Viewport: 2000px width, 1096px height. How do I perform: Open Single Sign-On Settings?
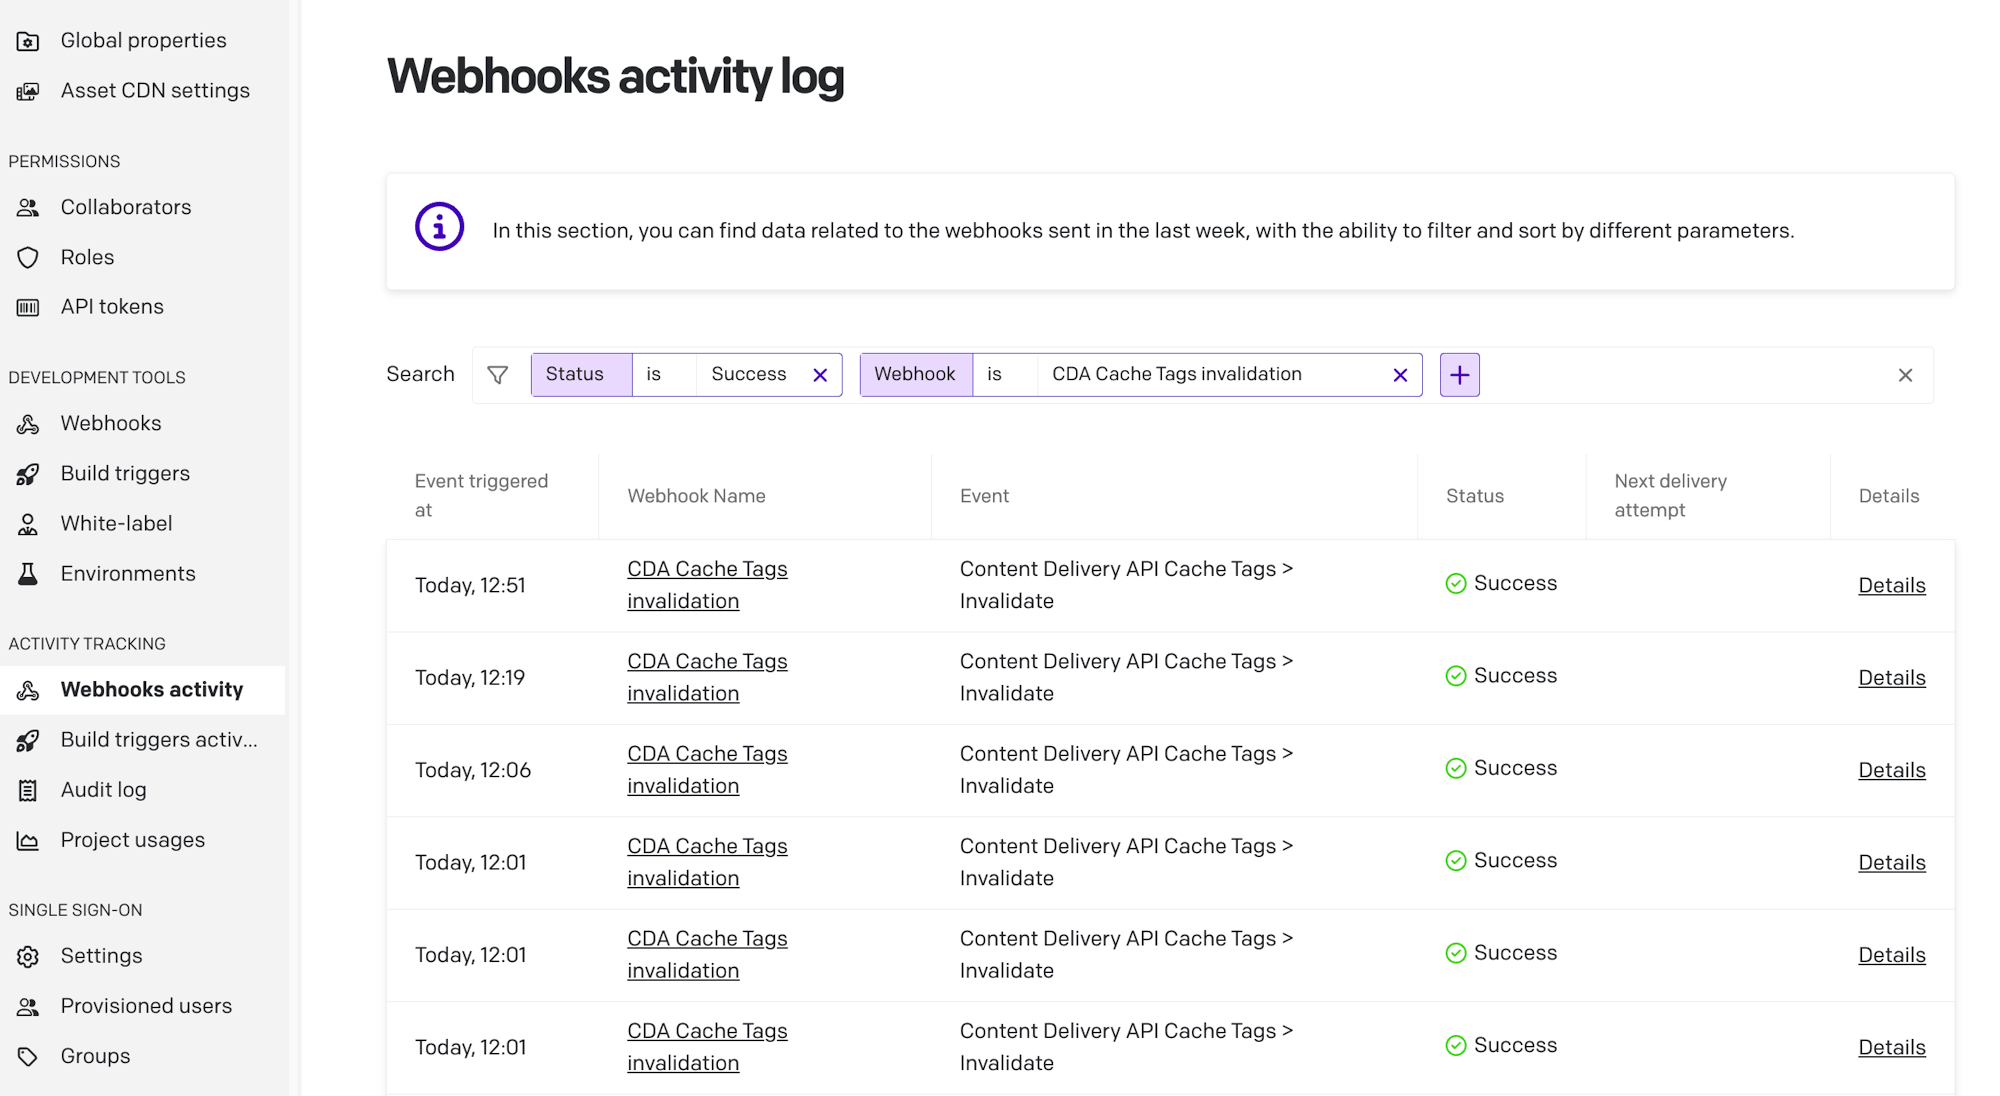(101, 957)
